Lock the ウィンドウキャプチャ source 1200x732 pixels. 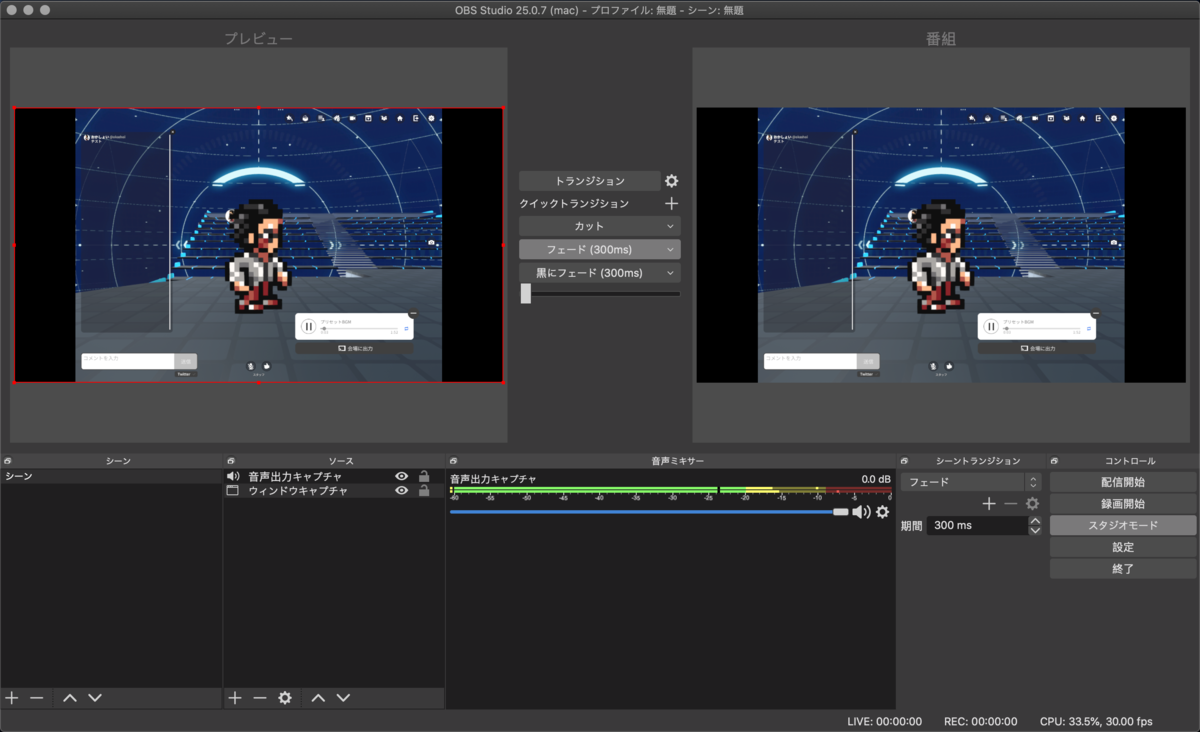coord(424,491)
